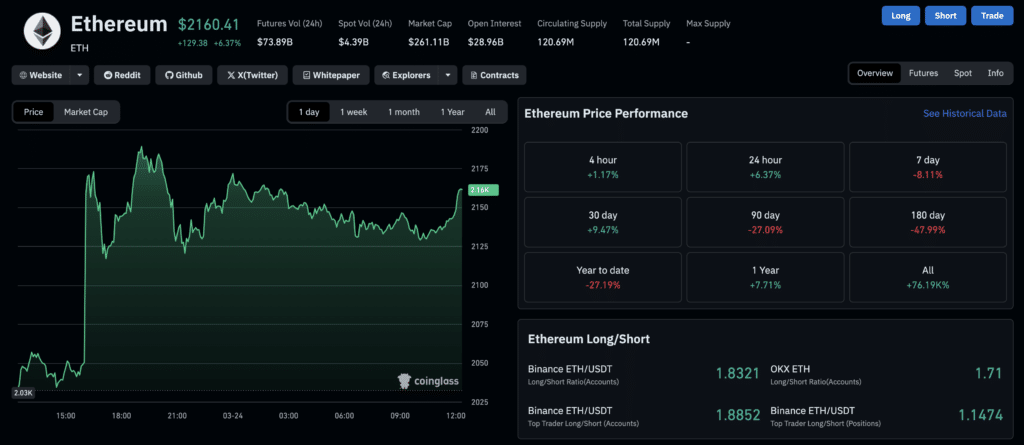Select the 1 Year timeframe
The height and width of the screenshot is (445, 1024).
[x=452, y=112]
